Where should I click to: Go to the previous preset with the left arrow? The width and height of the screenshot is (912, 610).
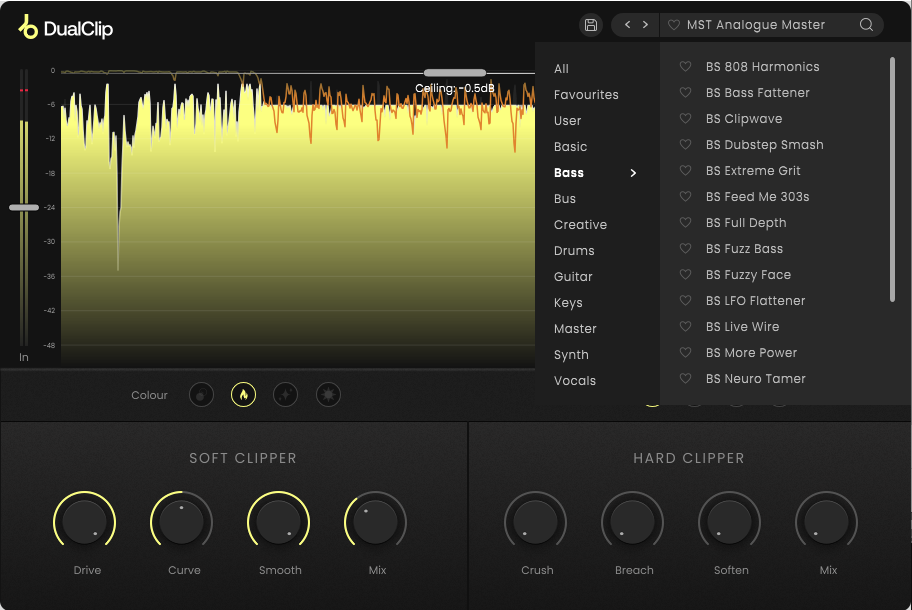pyautogui.click(x=627, y=25)
